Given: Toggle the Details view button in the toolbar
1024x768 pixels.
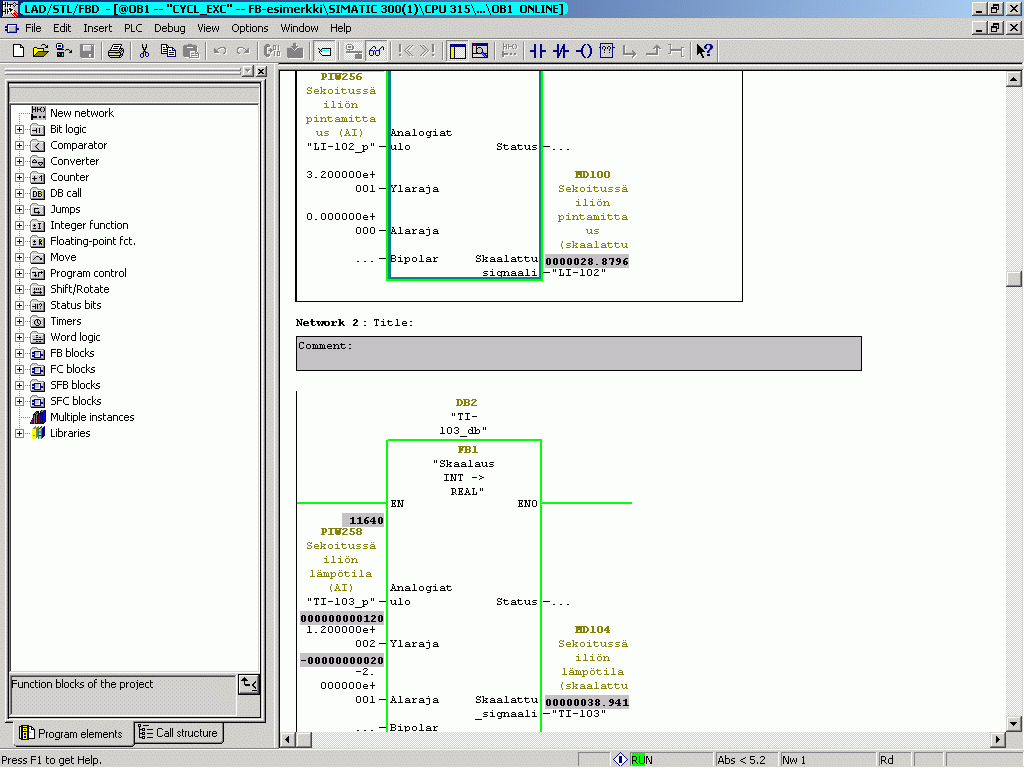Looking at the screenshot, I should click(x=480, y=51).
